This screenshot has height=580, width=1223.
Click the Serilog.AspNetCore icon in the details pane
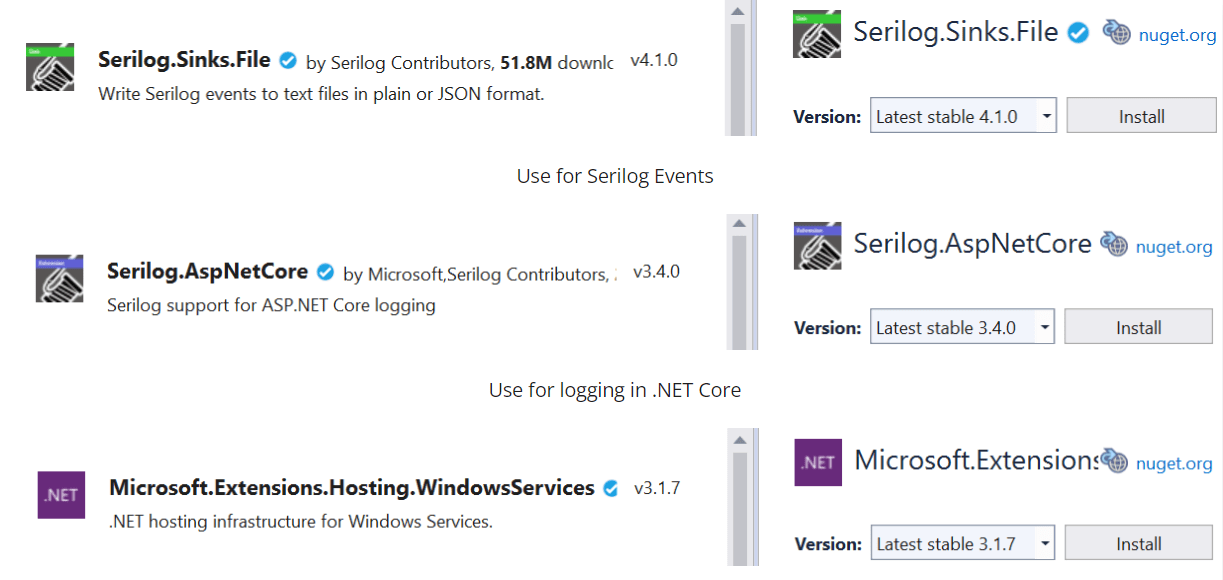coord(817,245)
